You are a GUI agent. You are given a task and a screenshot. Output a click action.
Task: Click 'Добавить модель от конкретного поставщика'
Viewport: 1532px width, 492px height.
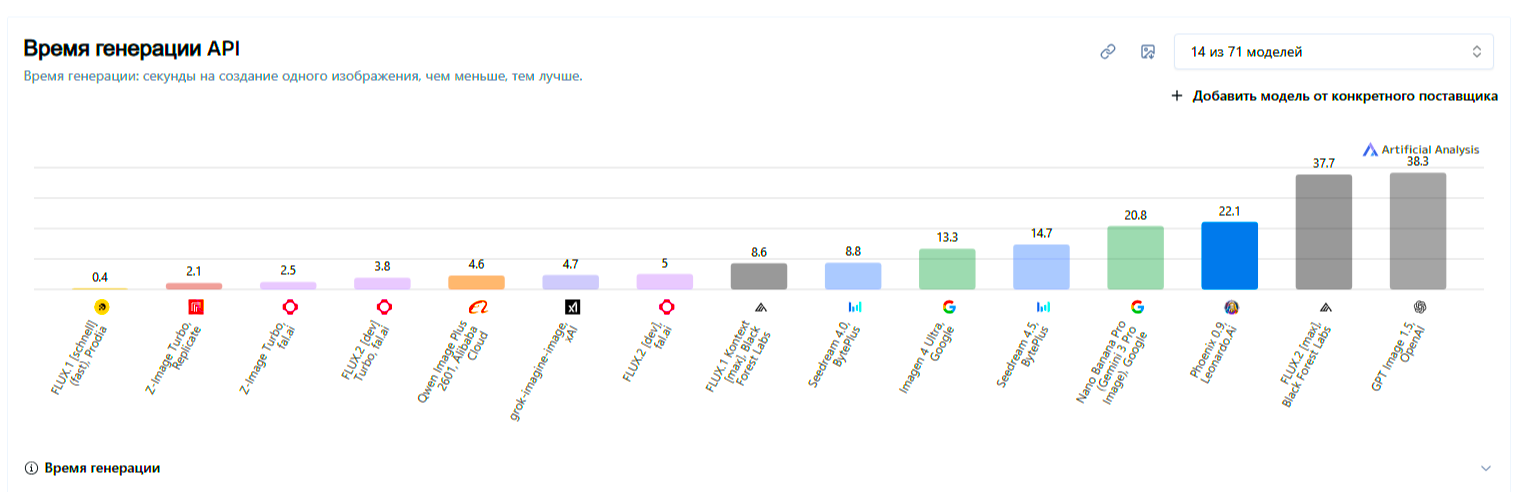tap(1334, 97)
